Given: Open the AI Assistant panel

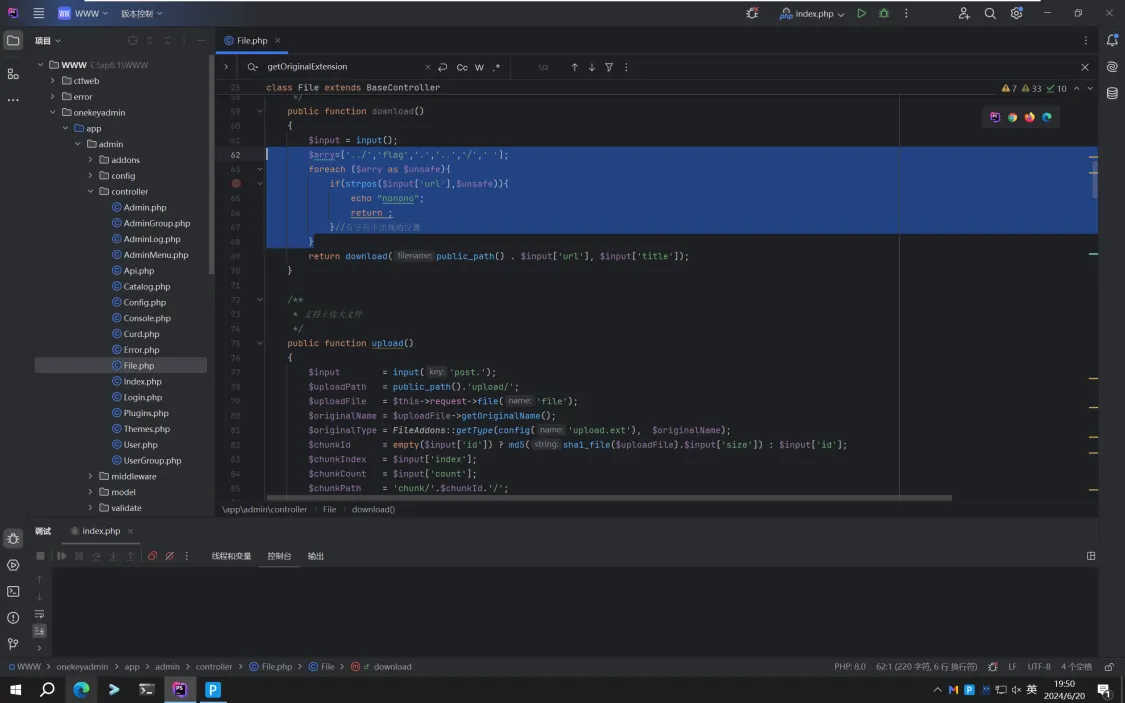Looking at the screenshot, I should pyautogui.click(x=1112, y=67).
